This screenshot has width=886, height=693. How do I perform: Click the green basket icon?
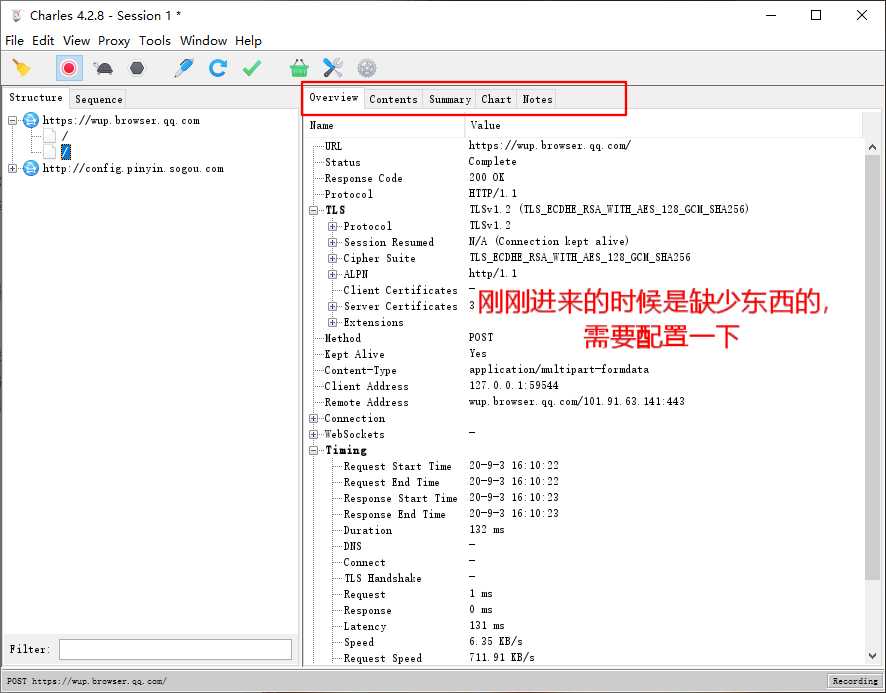pyautogui.click(x=299, y=68)
